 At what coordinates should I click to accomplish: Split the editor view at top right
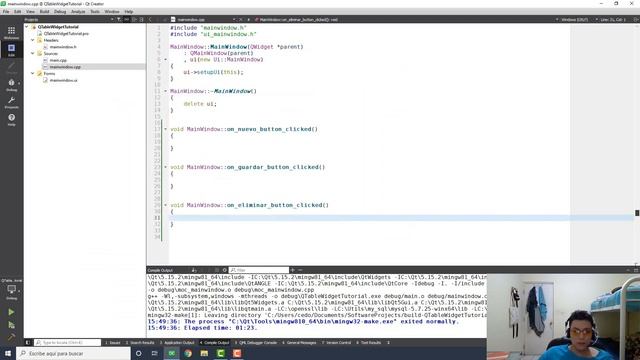tap(636, 19)
